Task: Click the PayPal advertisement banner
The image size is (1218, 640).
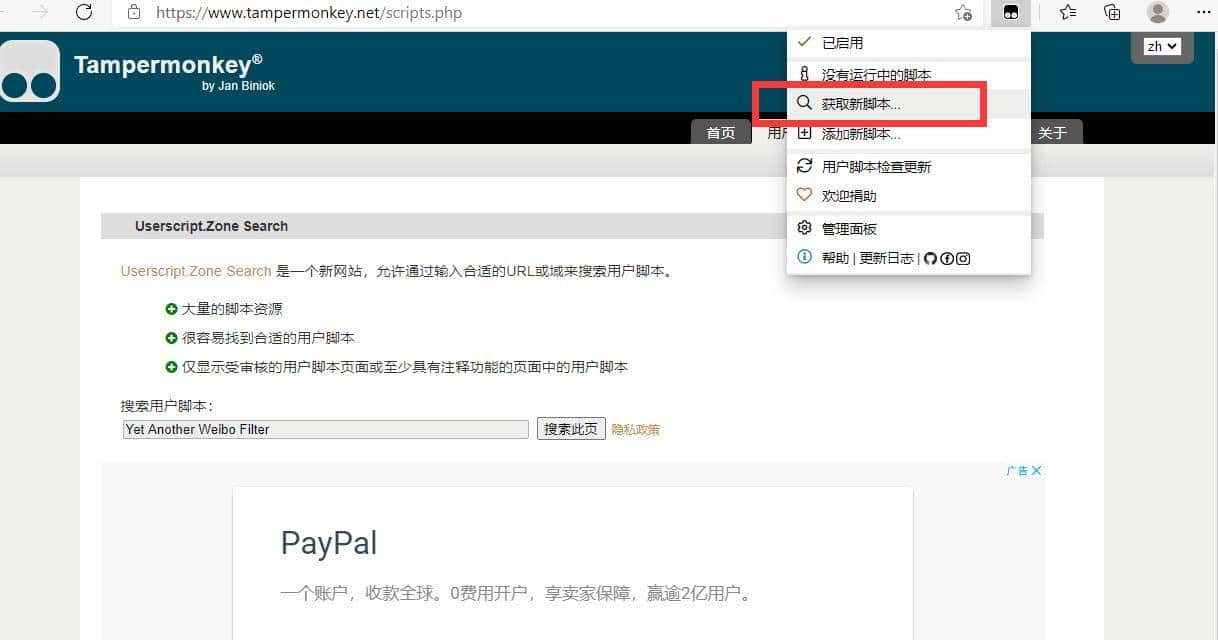Action: (573, 563)
